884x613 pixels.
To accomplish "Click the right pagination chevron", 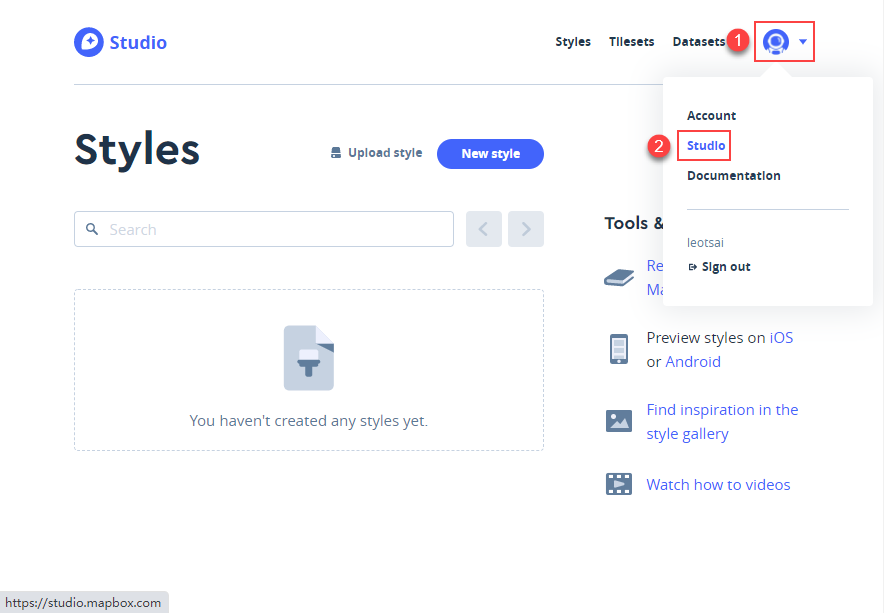I will click(x=525, y=229).
